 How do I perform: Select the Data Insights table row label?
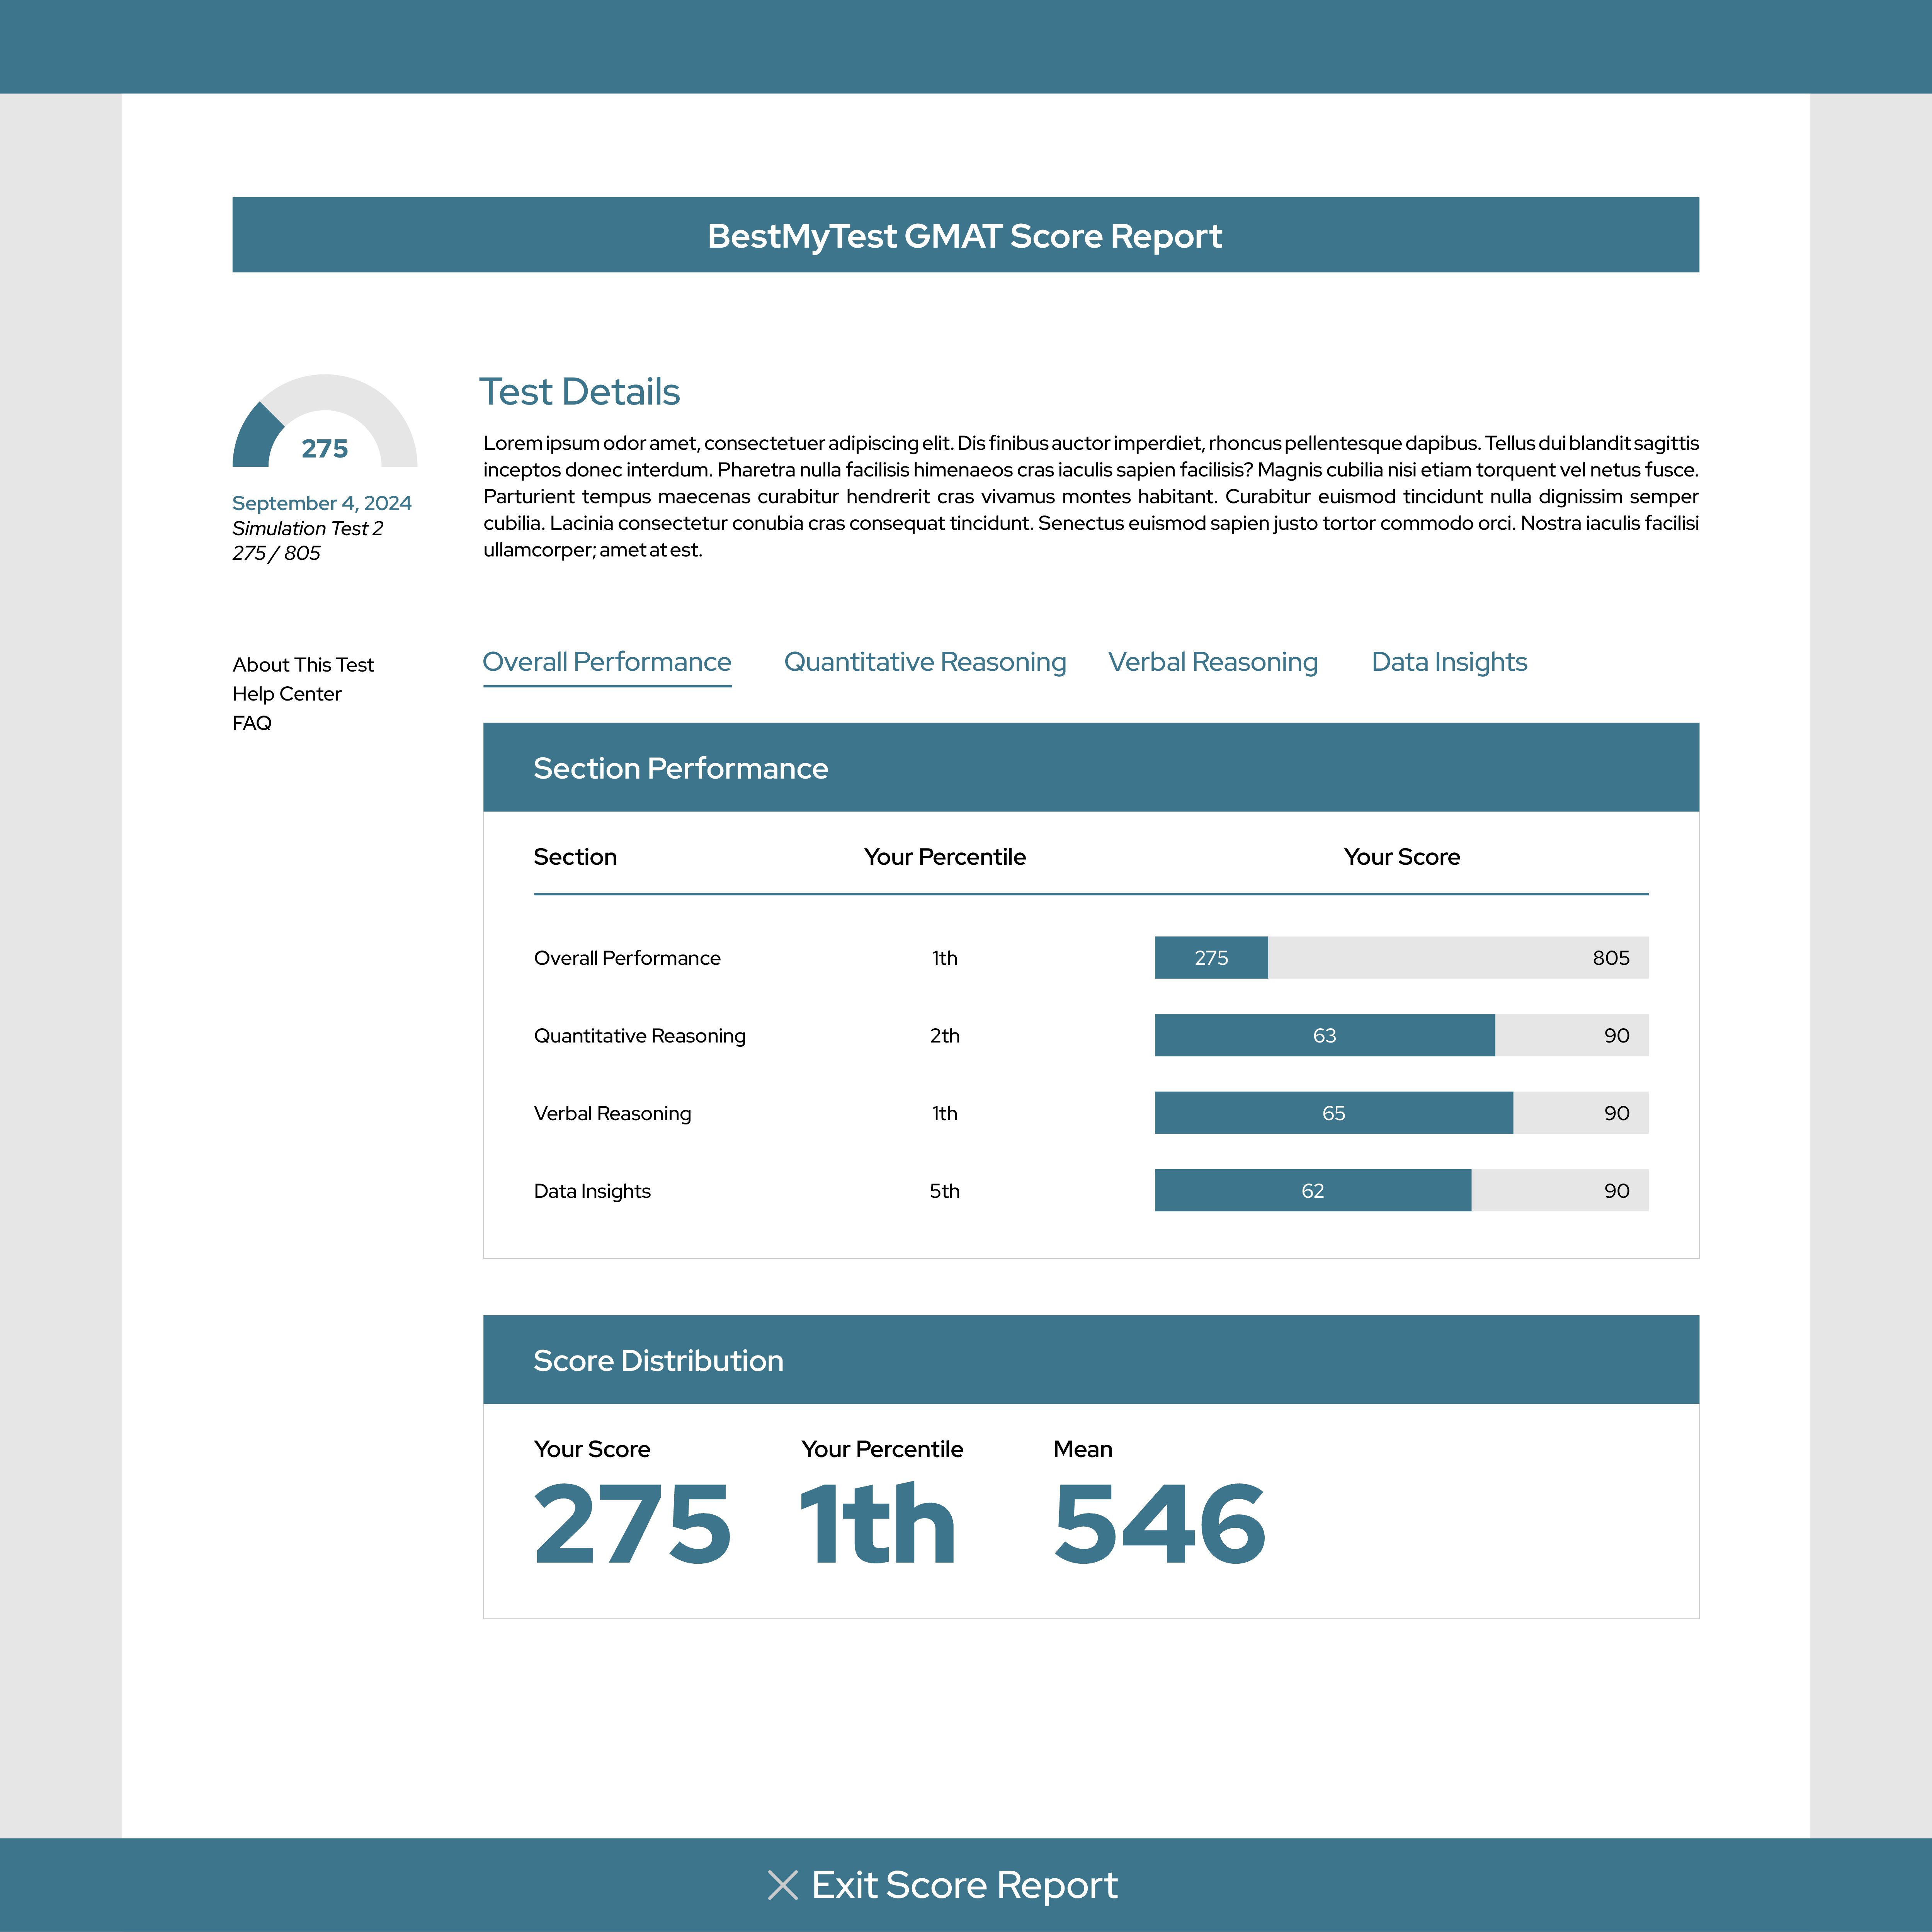click(x=592, y=1191)
